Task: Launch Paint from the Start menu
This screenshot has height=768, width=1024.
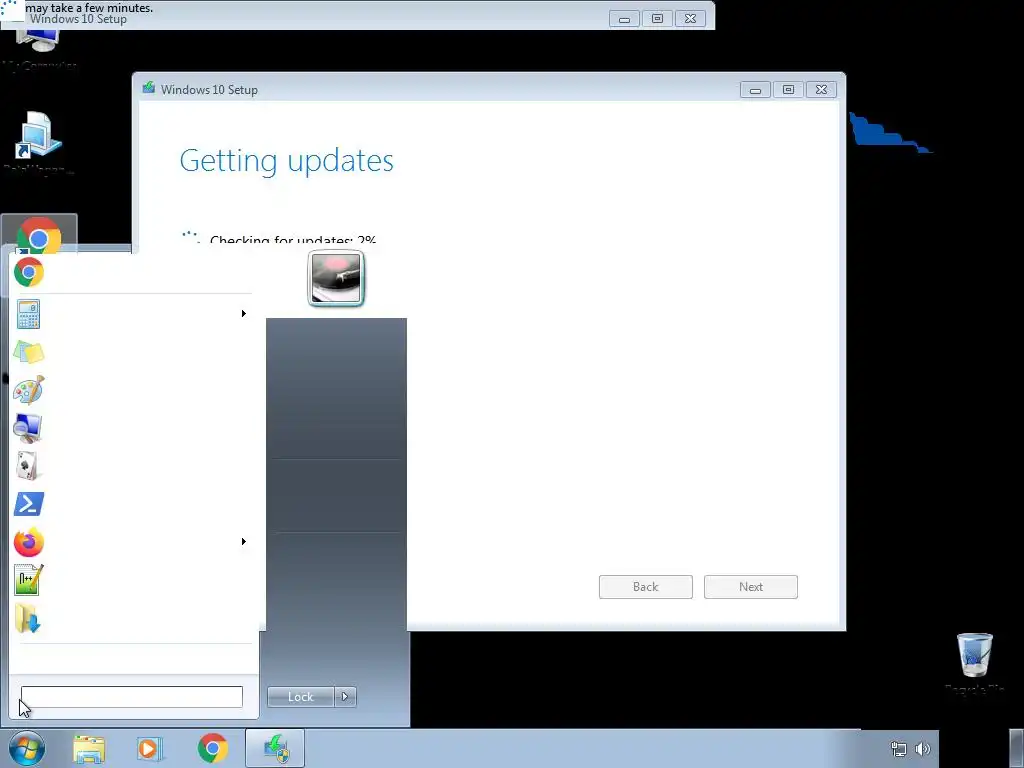Action: pyautogui.click(x=29, y=390)
